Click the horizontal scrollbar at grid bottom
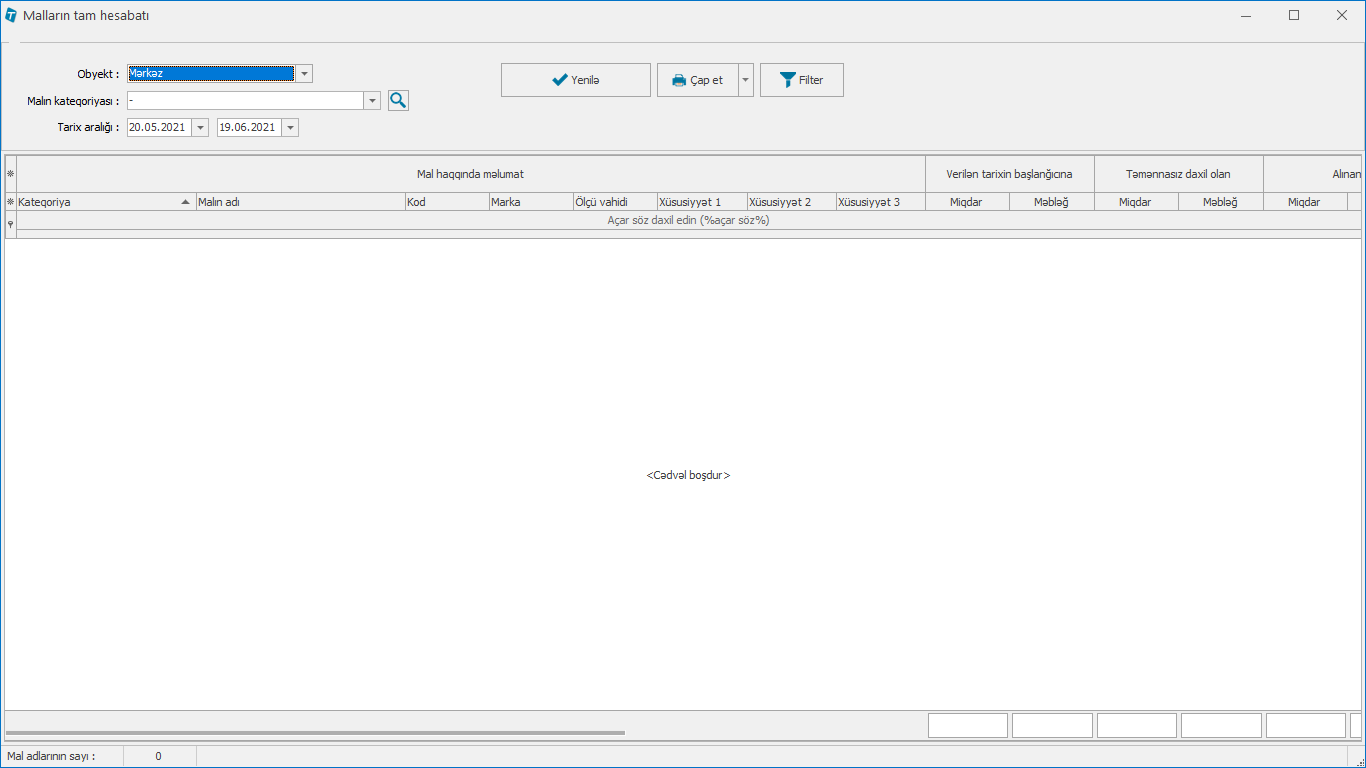This screenshot has height=768, width=1366. coord(315,733)
